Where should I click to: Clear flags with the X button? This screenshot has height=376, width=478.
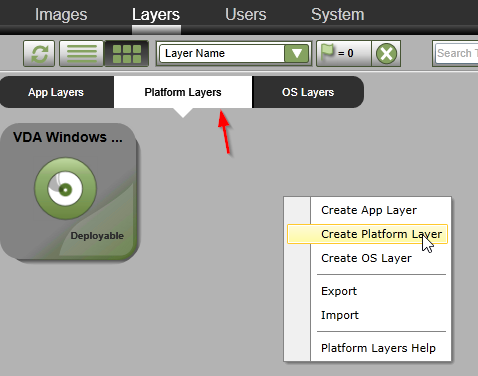click(x=386, y=53)
